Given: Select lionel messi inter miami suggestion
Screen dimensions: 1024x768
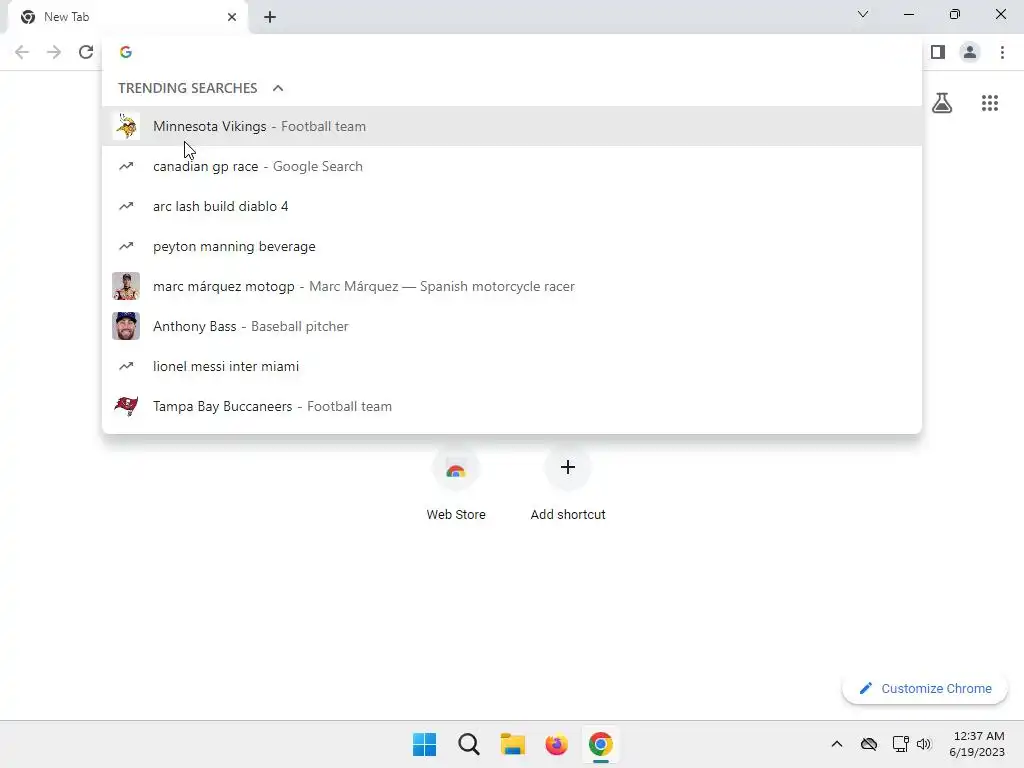Looking at the screenshot, I should (512, 366).
